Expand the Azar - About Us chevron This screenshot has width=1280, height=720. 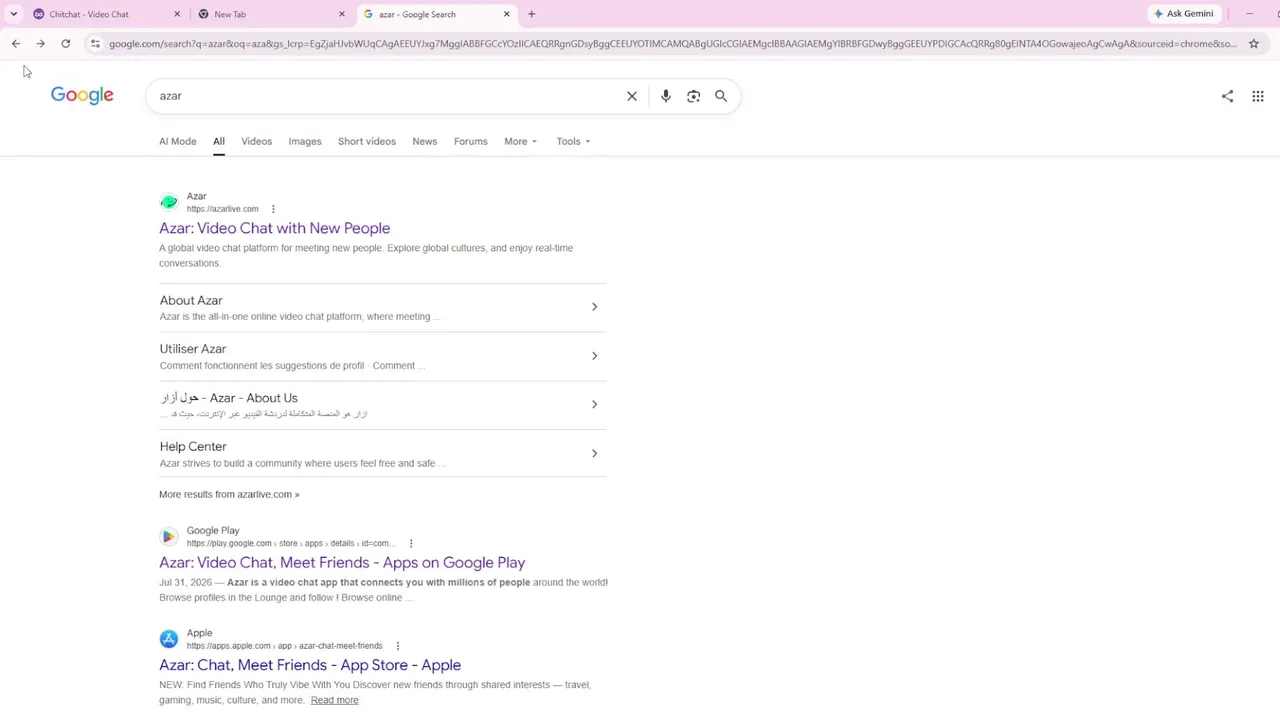coord(594,405)
